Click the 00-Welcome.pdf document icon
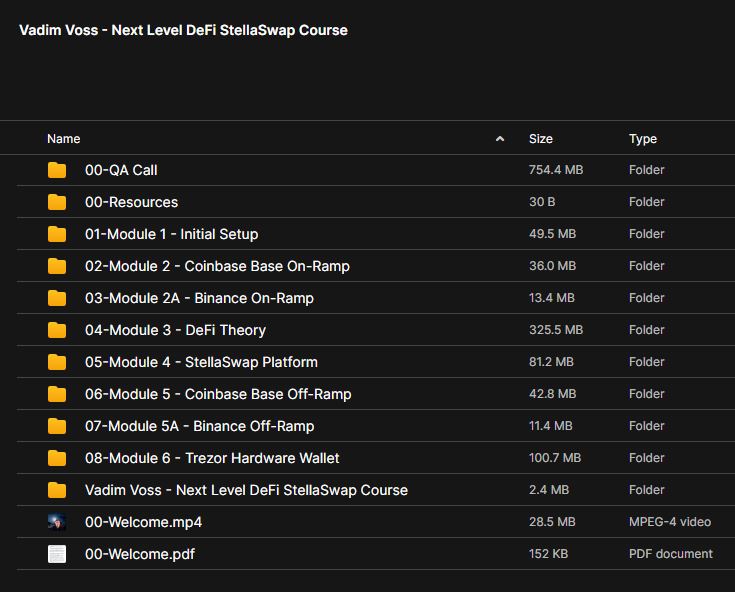This screenshot has width=735, height=592. 57,554
